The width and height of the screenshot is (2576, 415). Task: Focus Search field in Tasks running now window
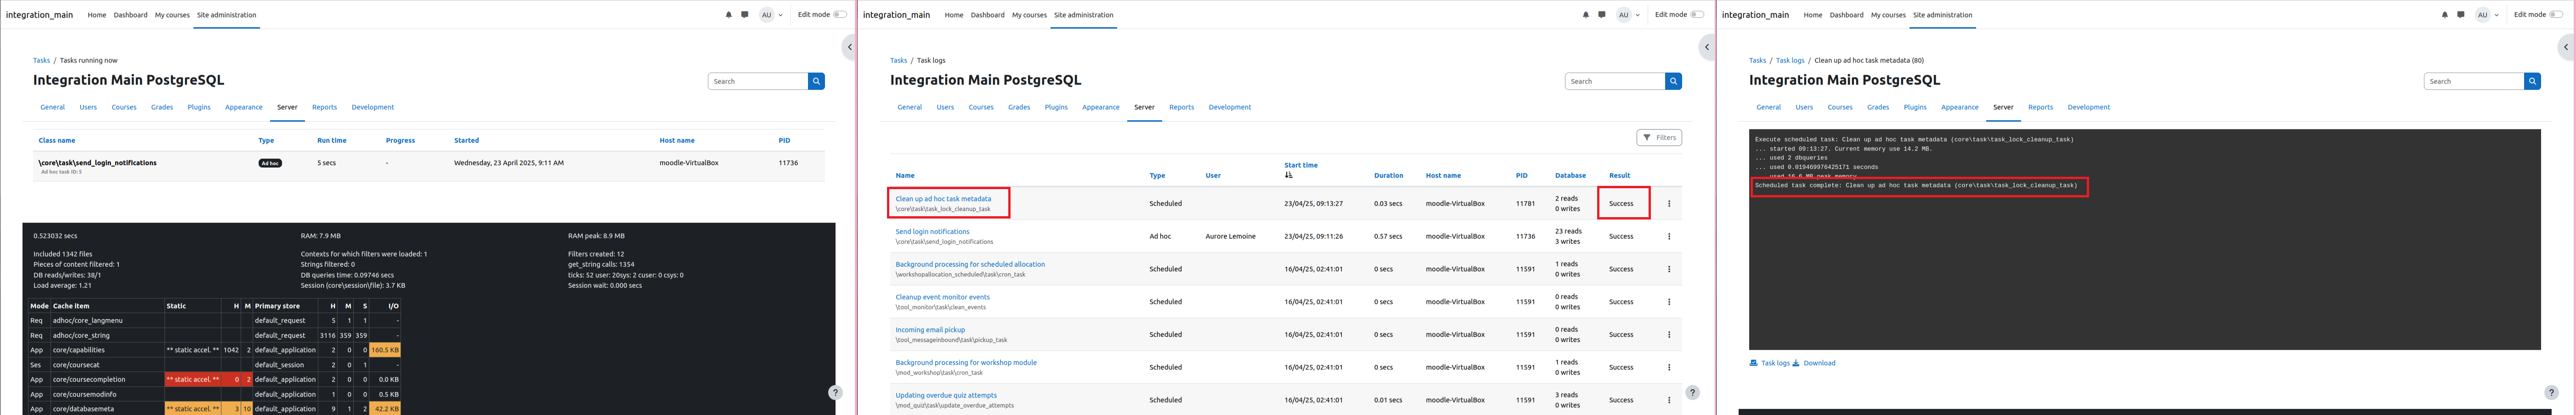[758, 81]
